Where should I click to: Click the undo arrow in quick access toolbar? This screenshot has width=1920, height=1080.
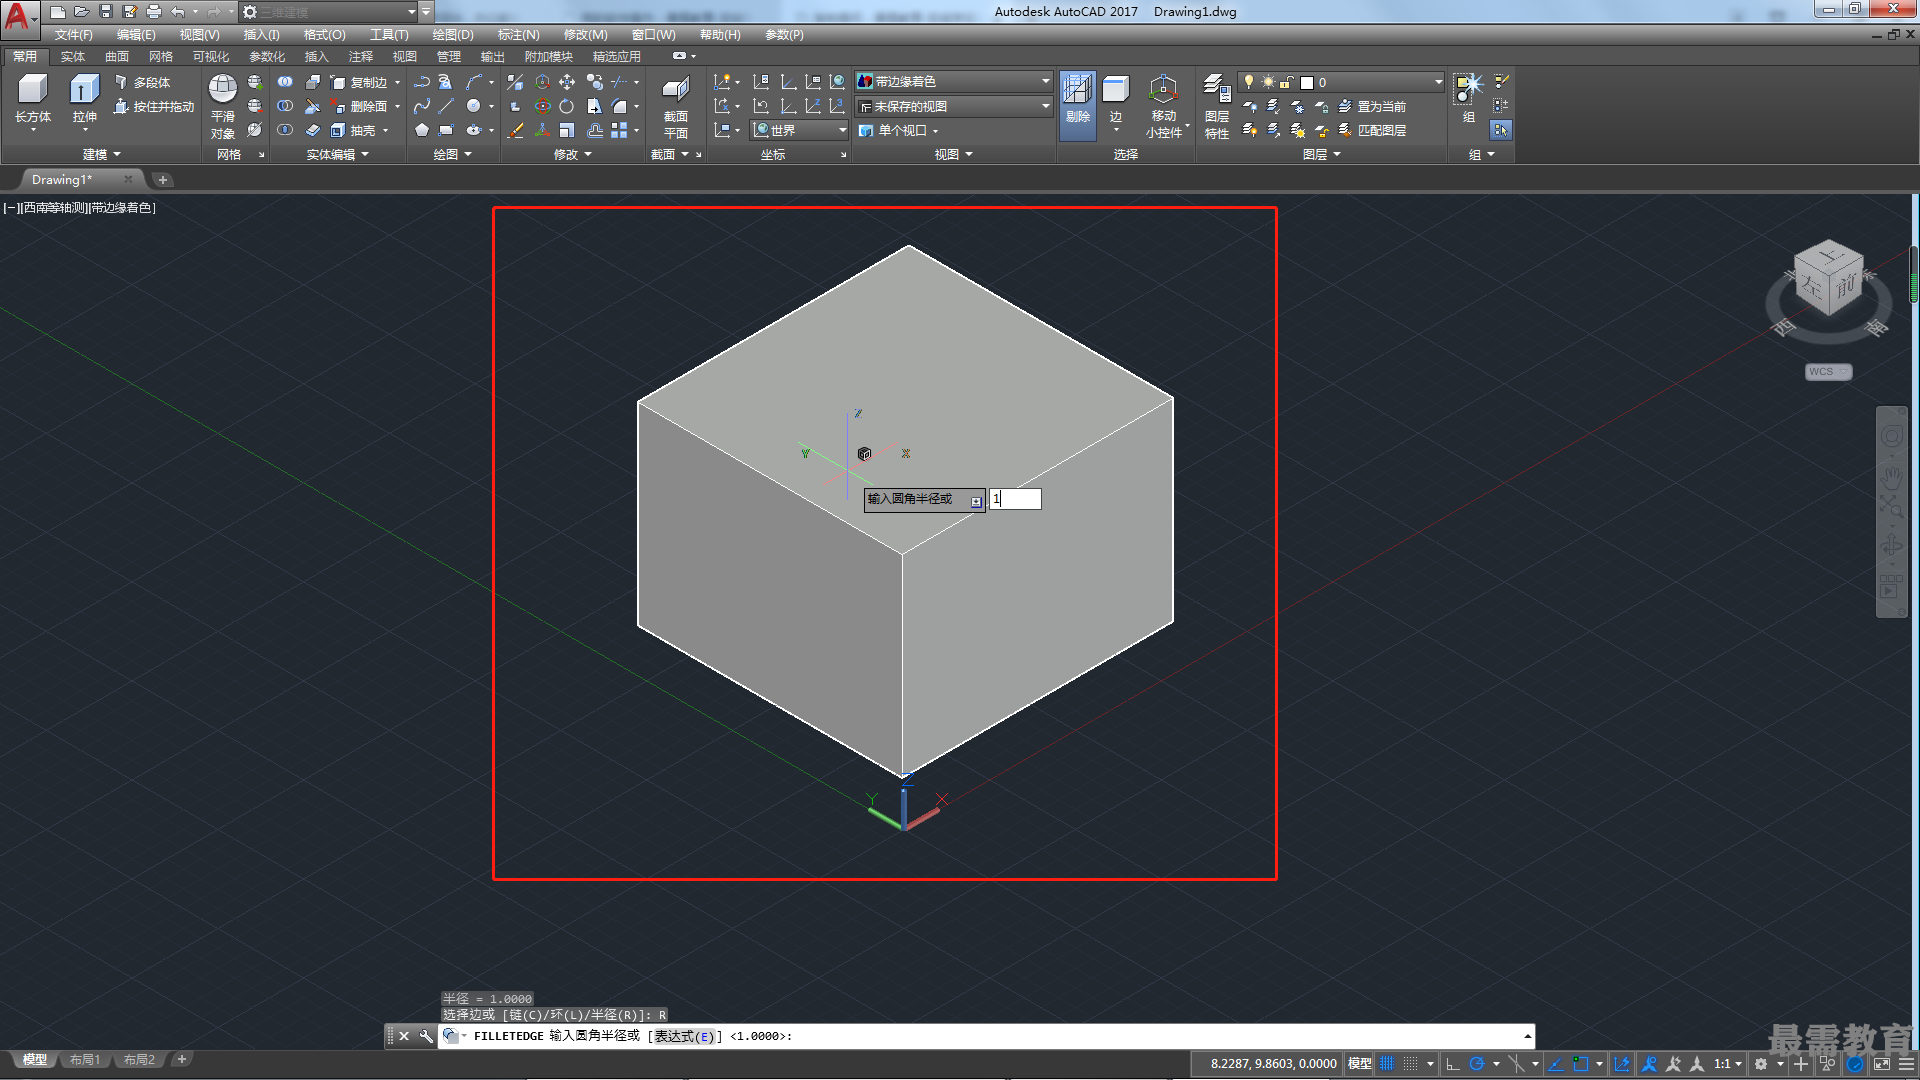click(x=178, y=12)
